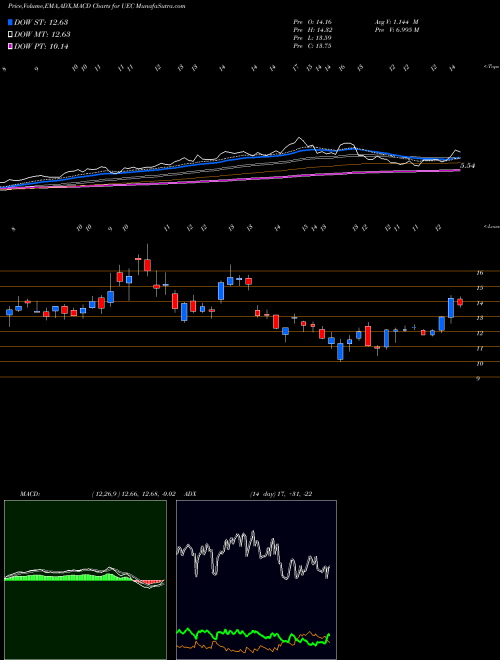Click the '<Lows' label at right edge
This screenshot has width=500, height=660.
click(491, 226)
